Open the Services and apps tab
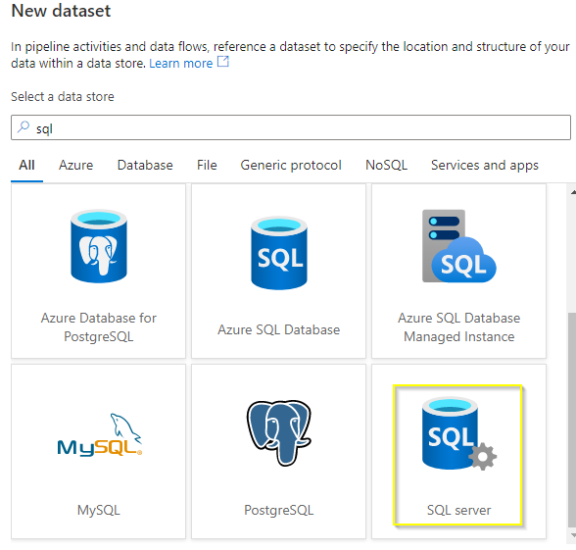 click(485, 166)
